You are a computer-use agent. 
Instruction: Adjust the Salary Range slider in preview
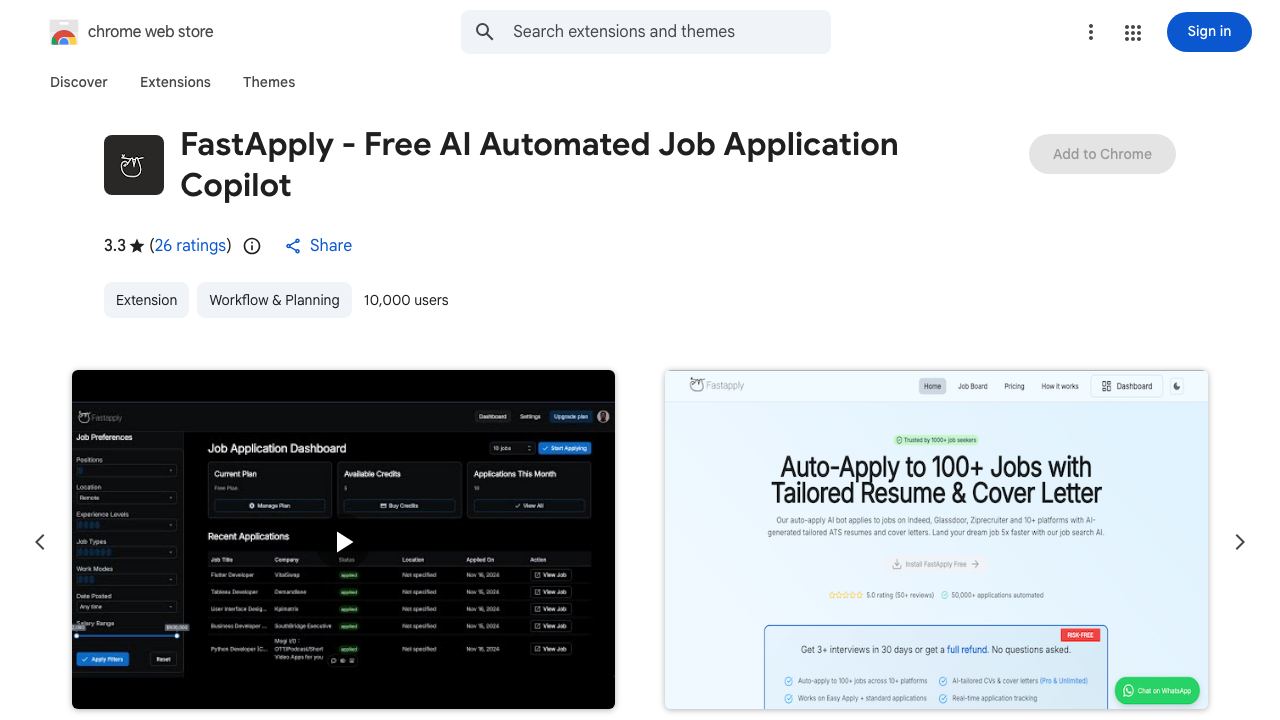click(127, 635)
